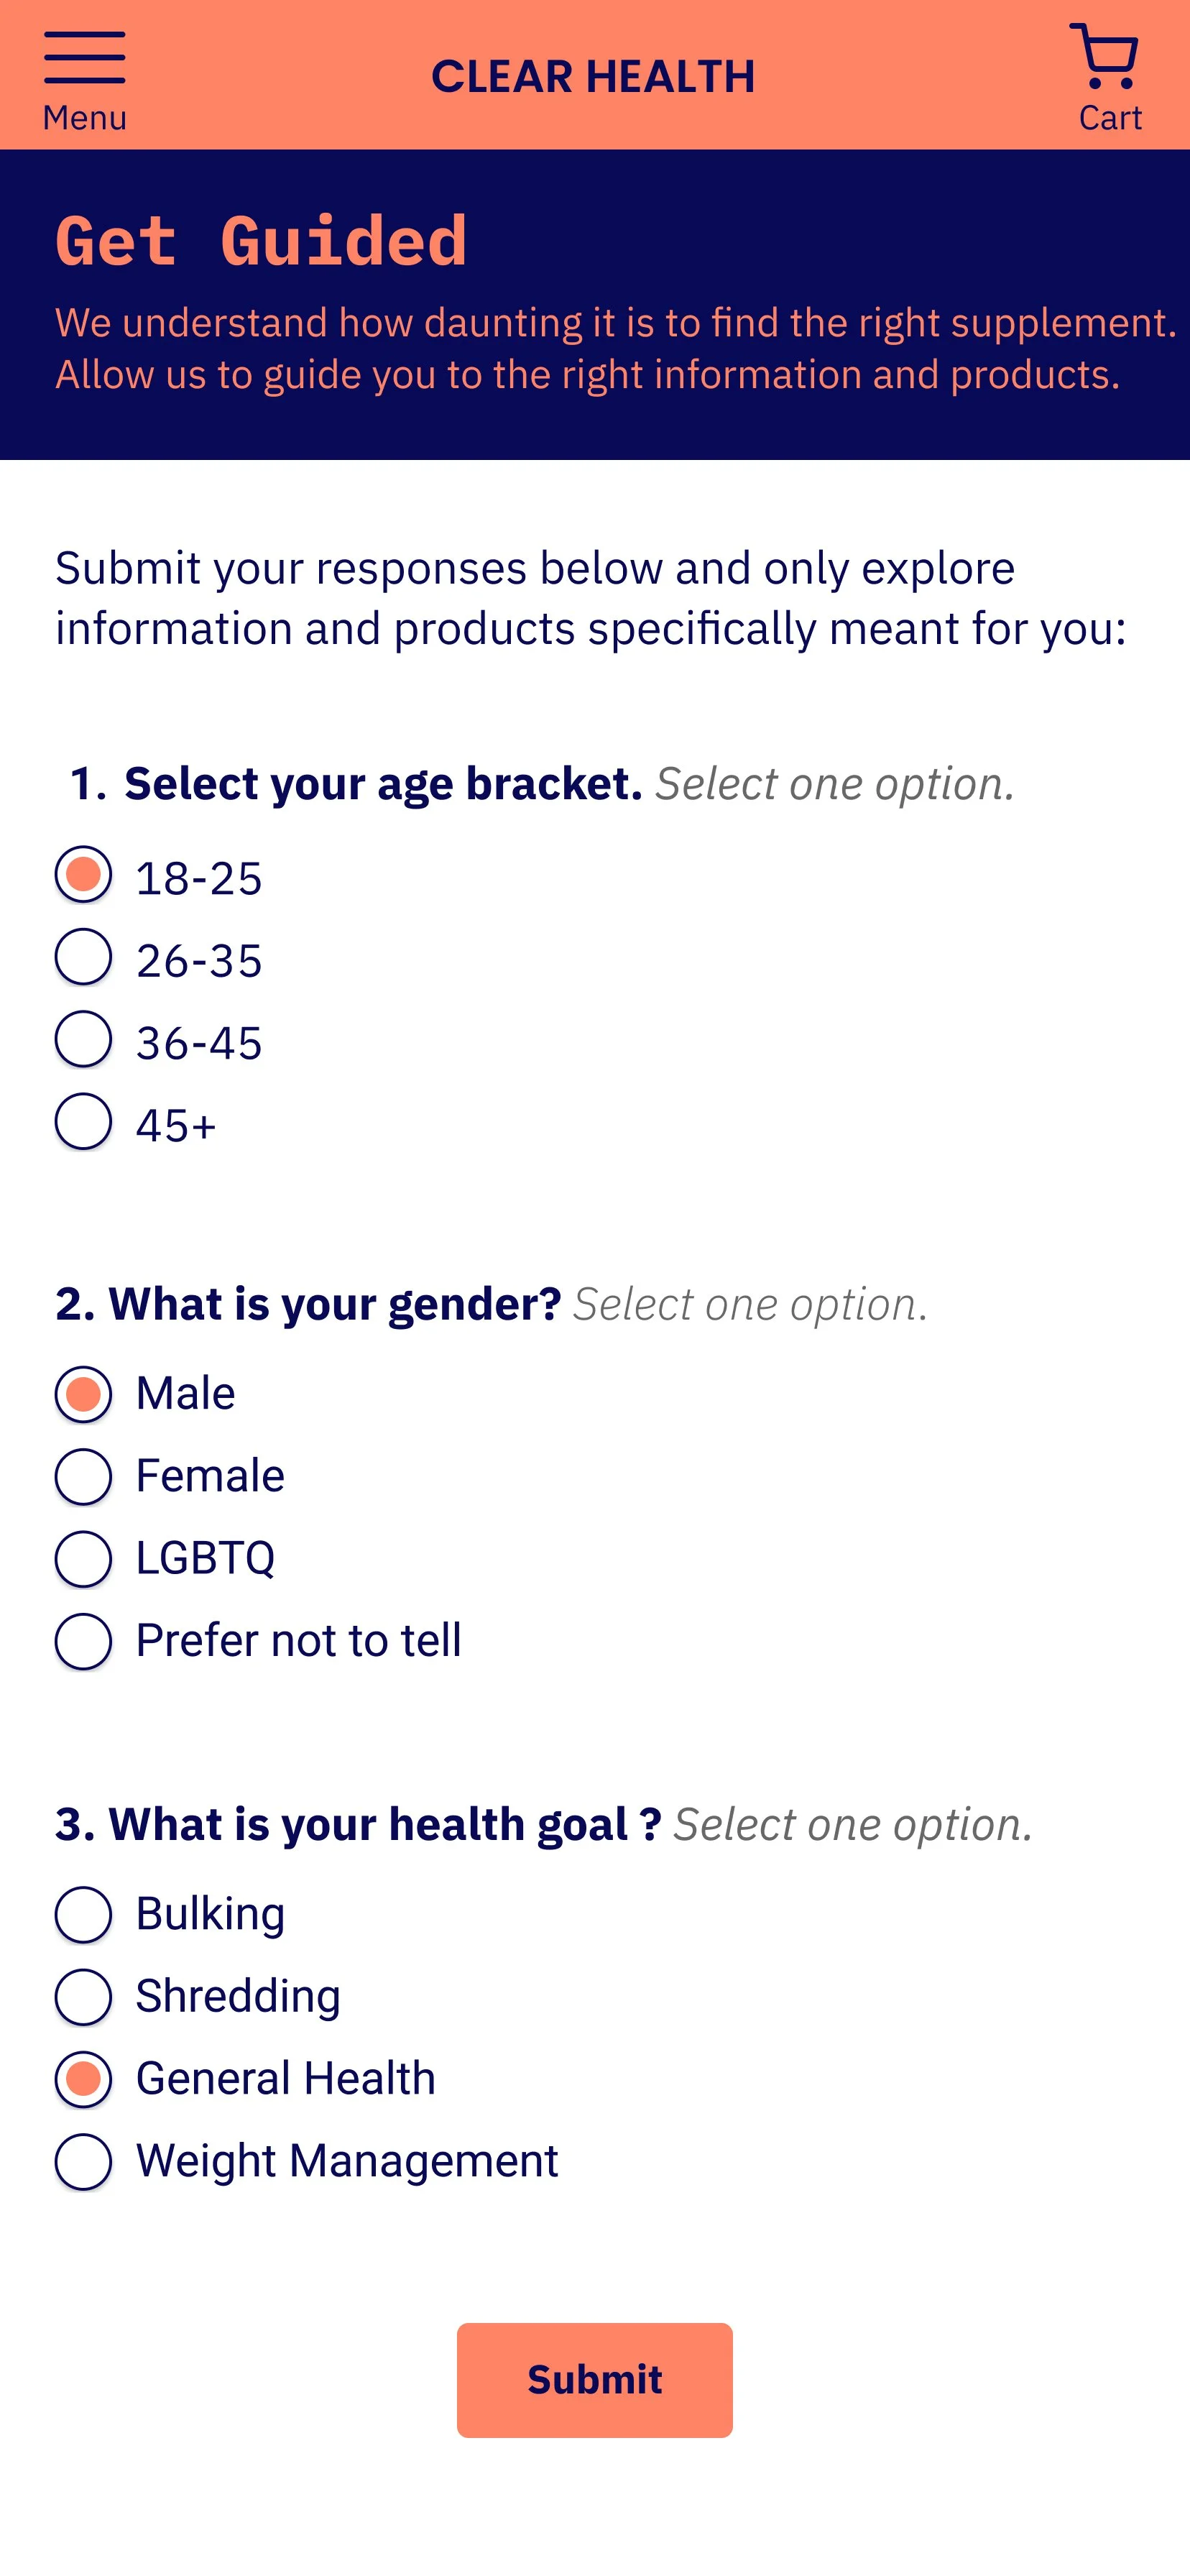Pick the 45+ age option

pyautogui.click(x=83, y=1122)
